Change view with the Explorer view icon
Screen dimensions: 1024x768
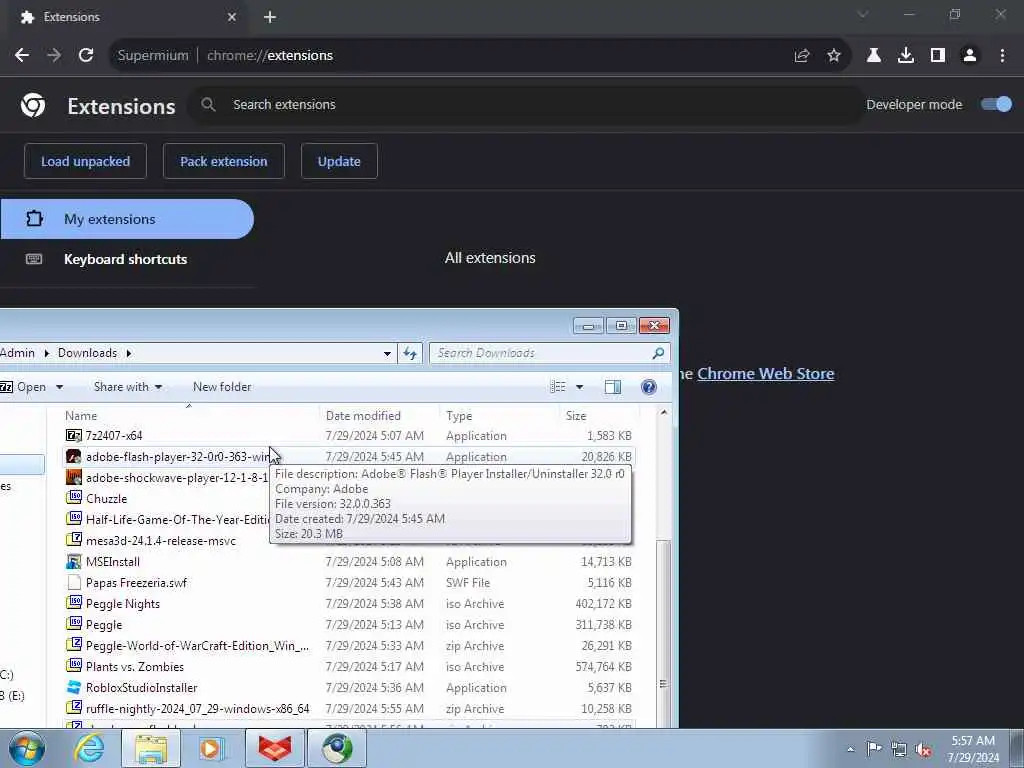(x=558, y=387)
